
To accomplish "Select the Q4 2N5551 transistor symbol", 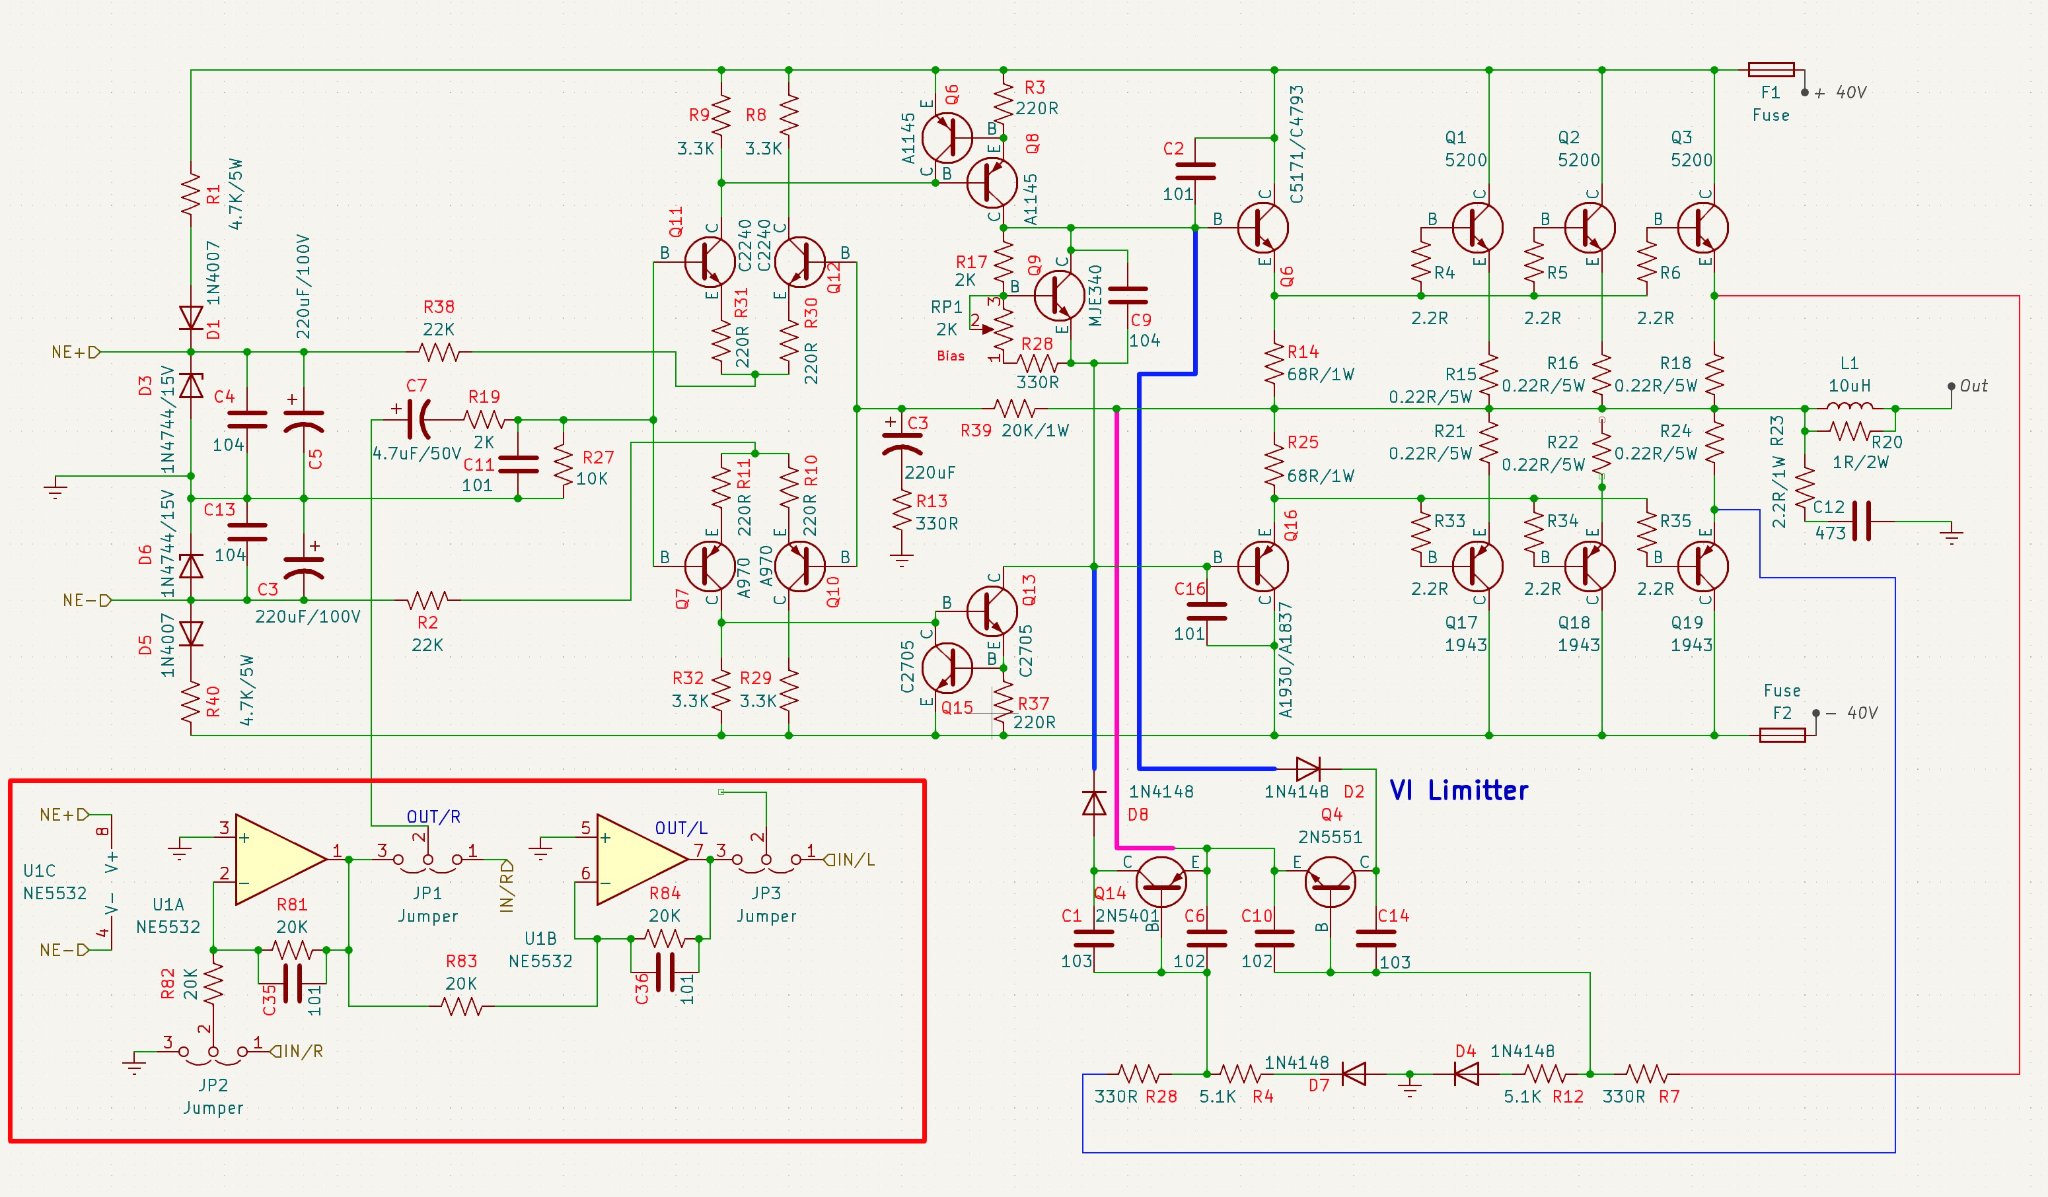I will (1330, 882).
